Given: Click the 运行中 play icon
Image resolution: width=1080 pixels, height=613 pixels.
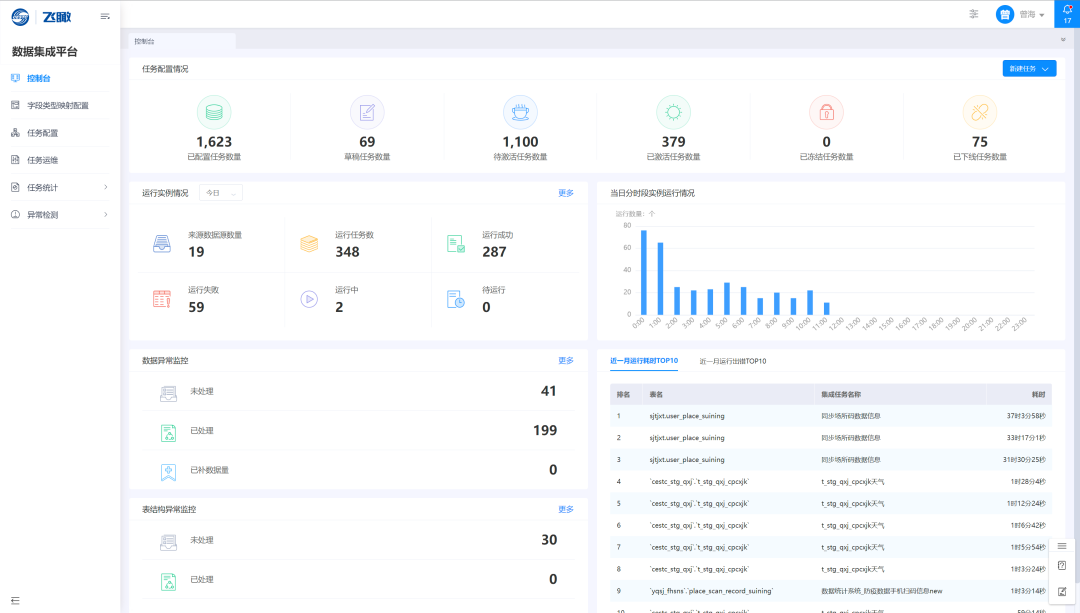Looking at the screenshot, I should pos(309,298).
